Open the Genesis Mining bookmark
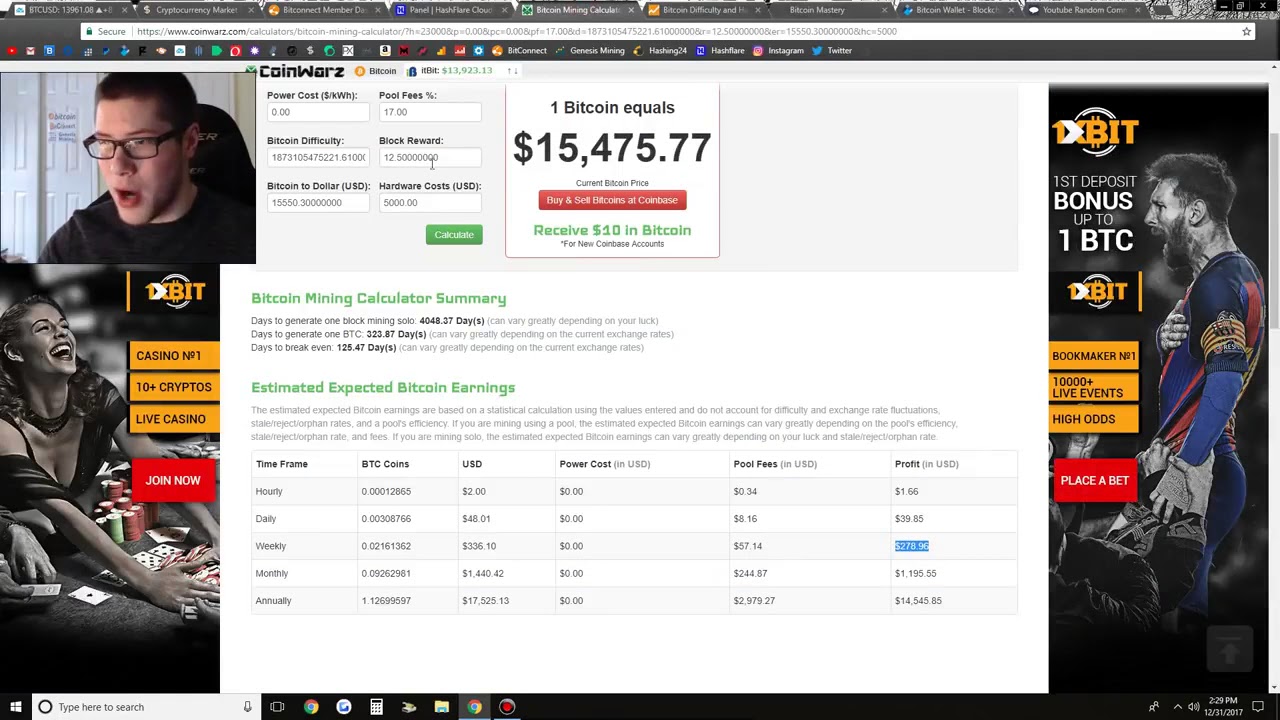Screen dimensions: 1280x720 [590, 51]
